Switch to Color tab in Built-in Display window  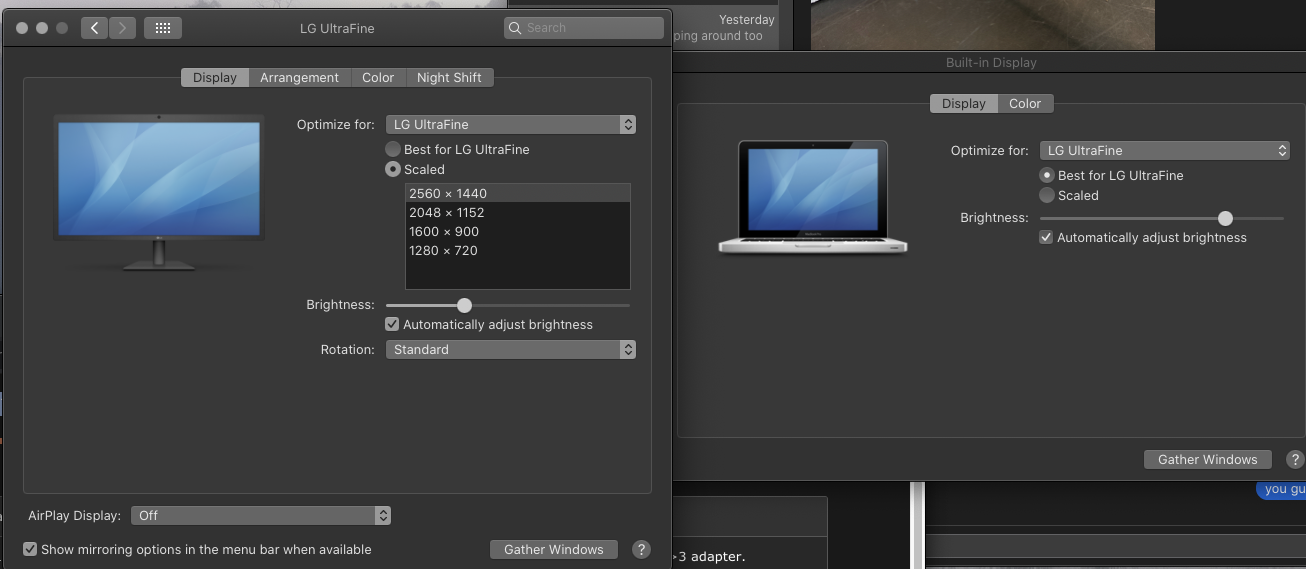(1025, 103)
